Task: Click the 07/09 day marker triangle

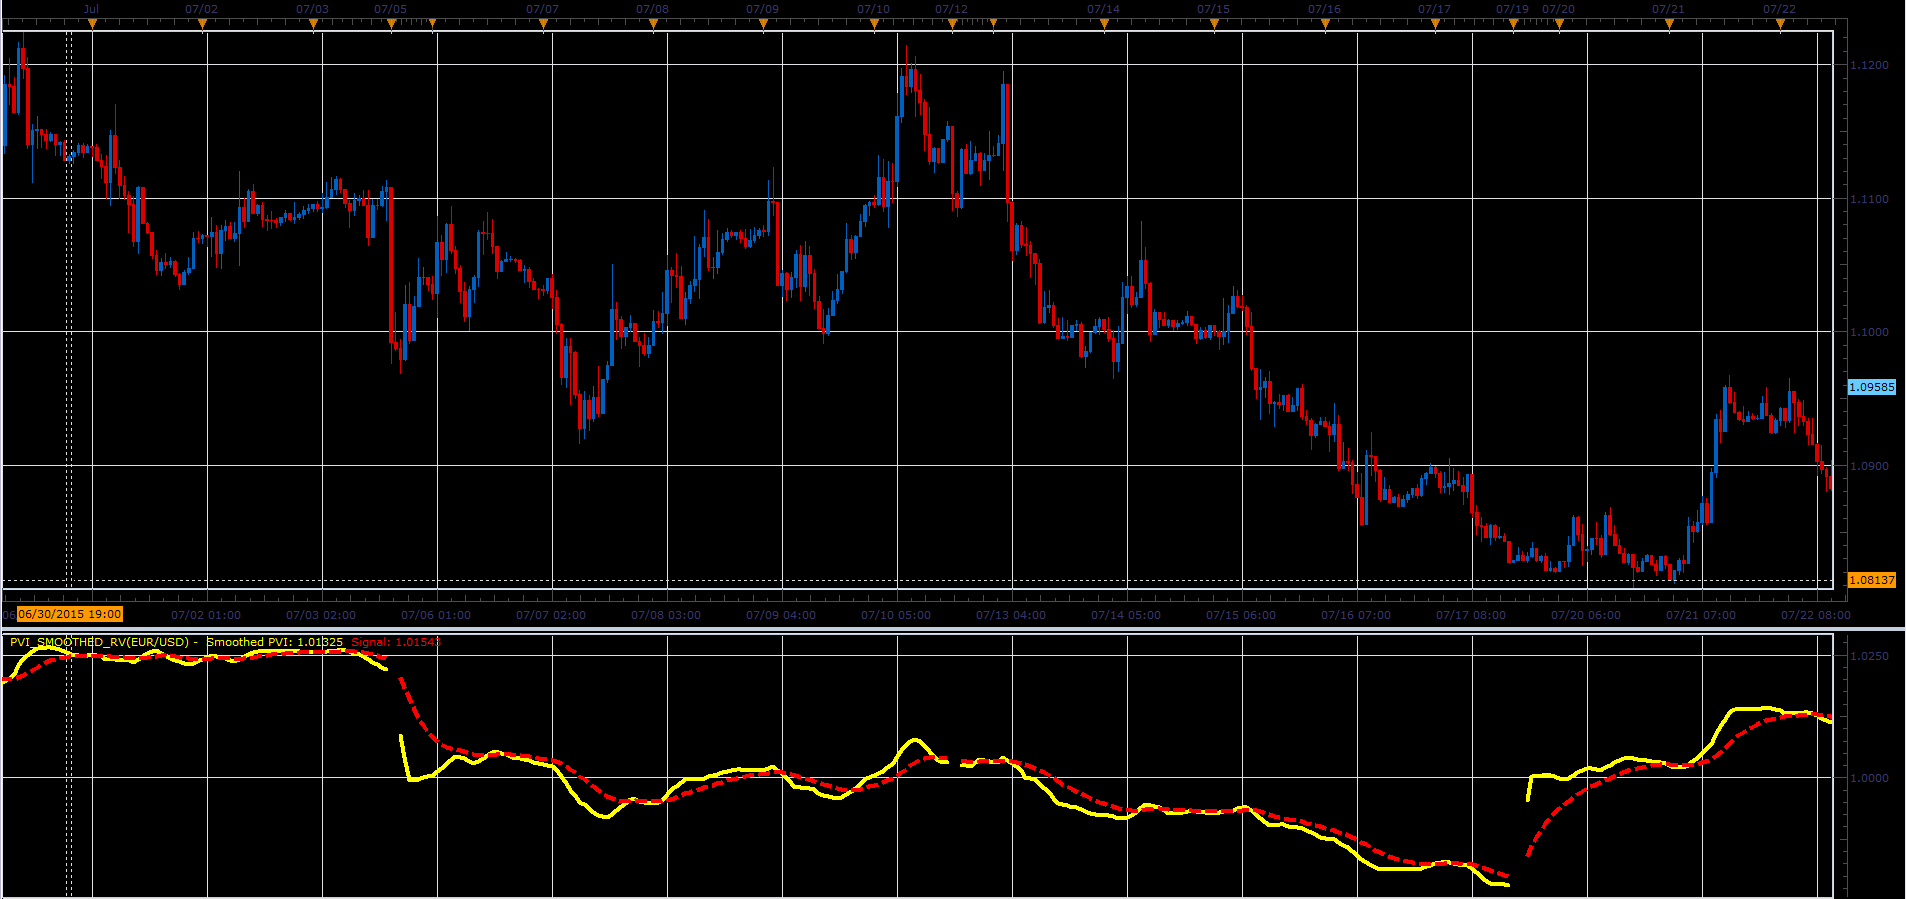Action: pos(763,25)
